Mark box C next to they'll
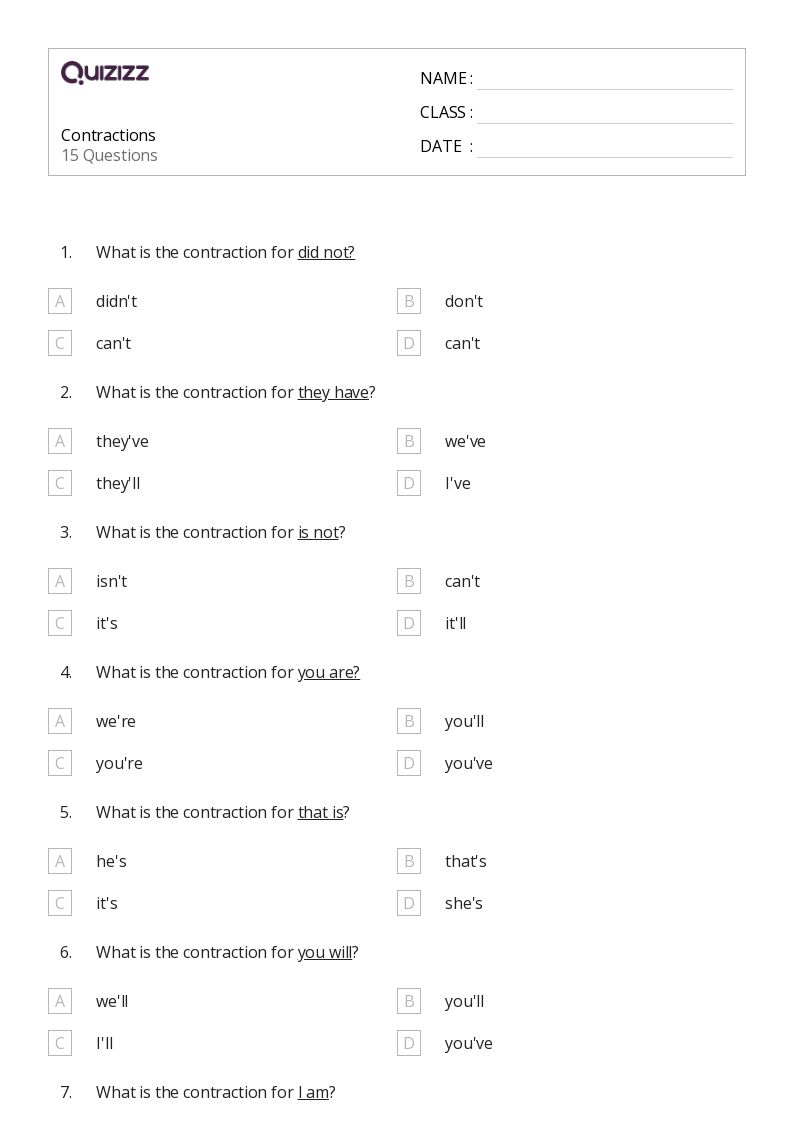Viewport: 794px width, 1123px height. click(x=60, y=483)
